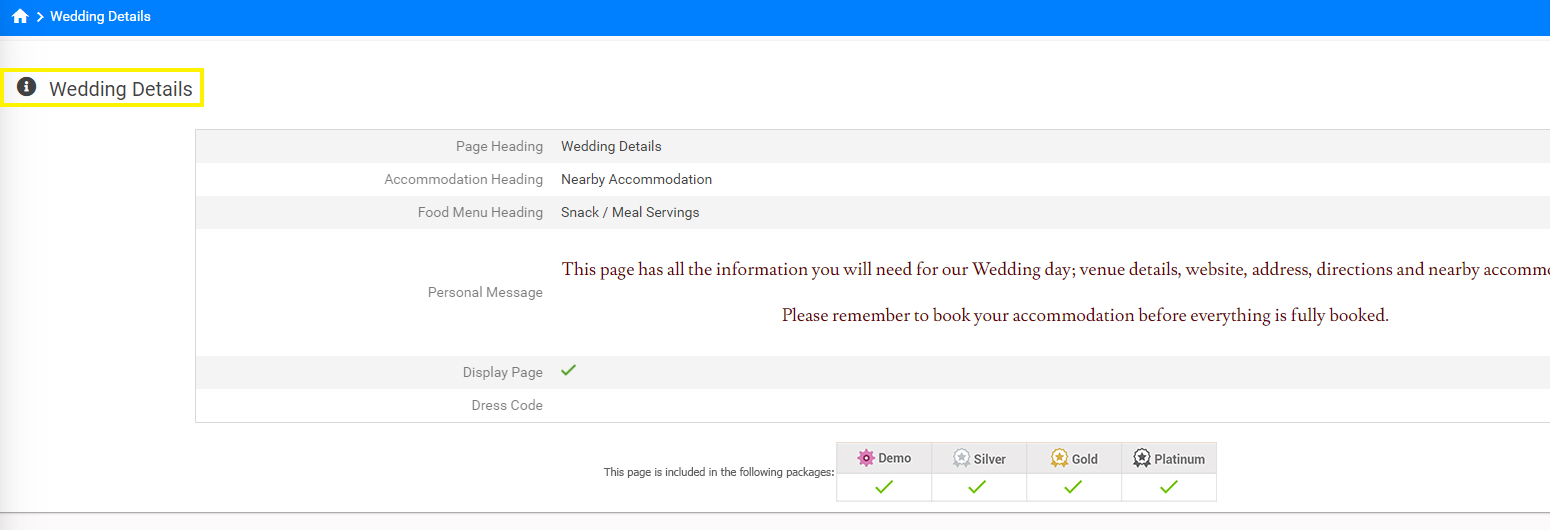Image resolution: width=1550 pixels, height=530 pixels.
Task: Click the Gold package medal icon
Action: click(1059, 458)
